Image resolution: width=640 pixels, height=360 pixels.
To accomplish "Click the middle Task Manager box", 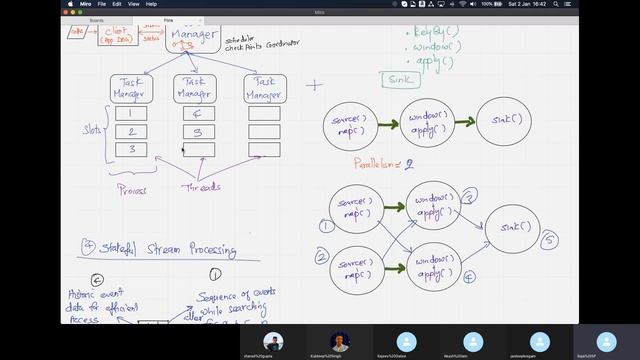I will point(195,89).
